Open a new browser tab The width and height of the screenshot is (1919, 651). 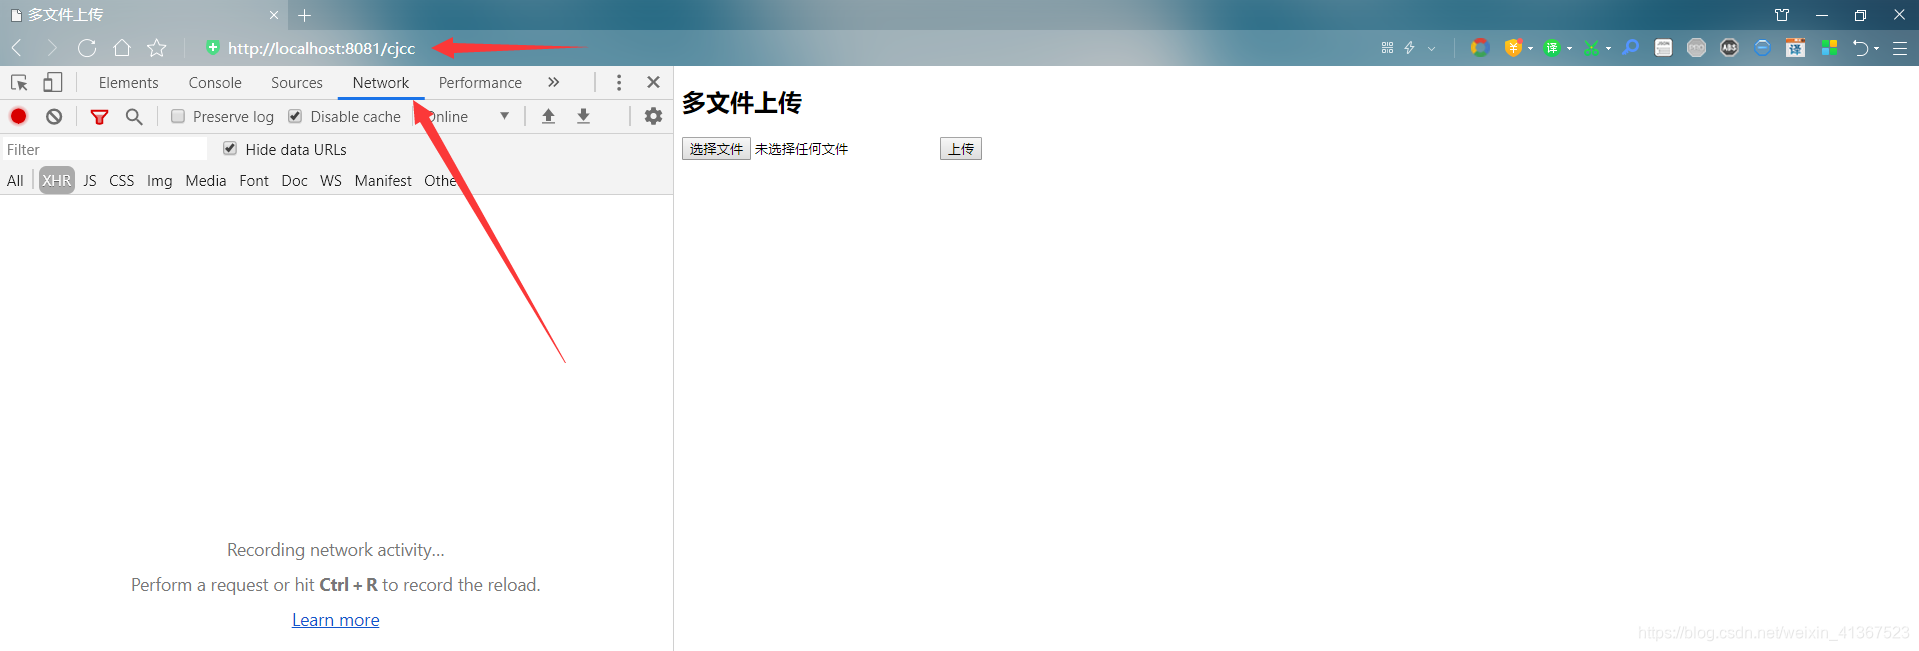click(x=305, y=15)
